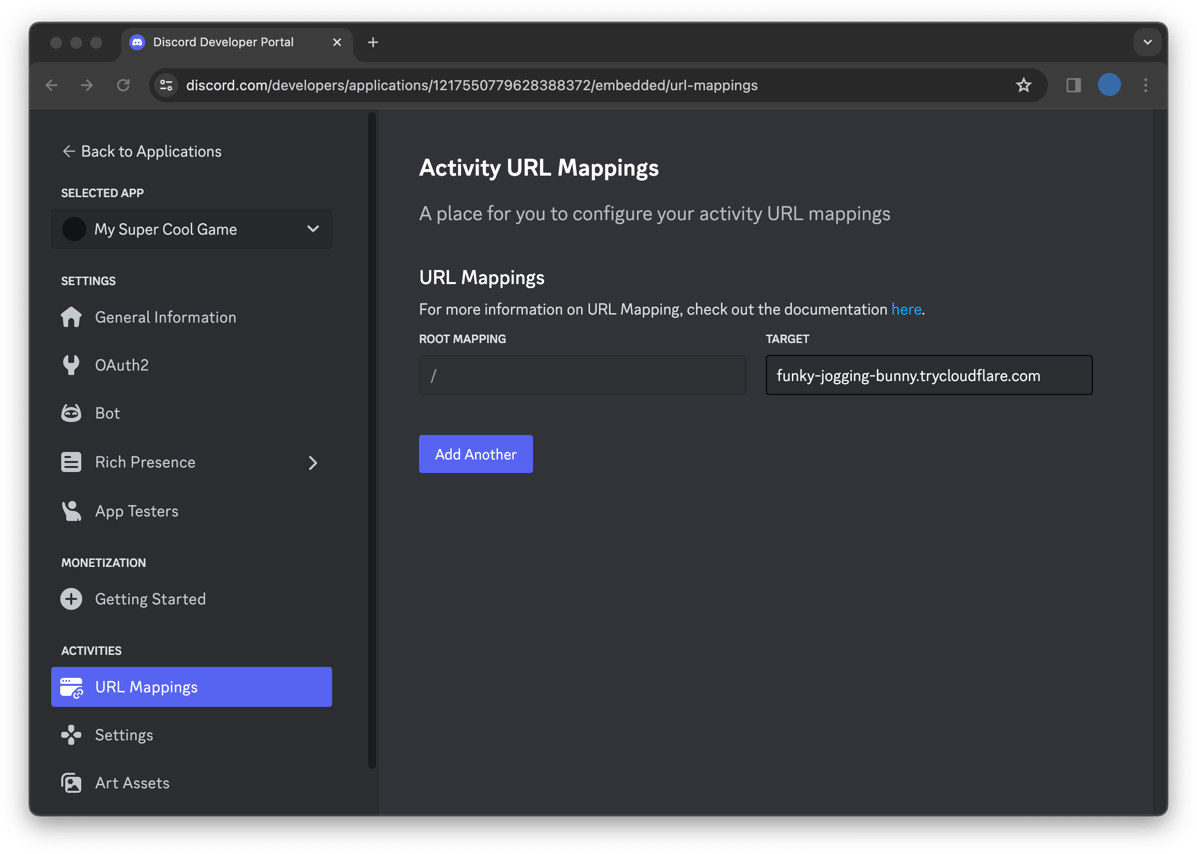
Task: Click the browser forward arrow
Action: pyautogui.click(x=87, y=85)
